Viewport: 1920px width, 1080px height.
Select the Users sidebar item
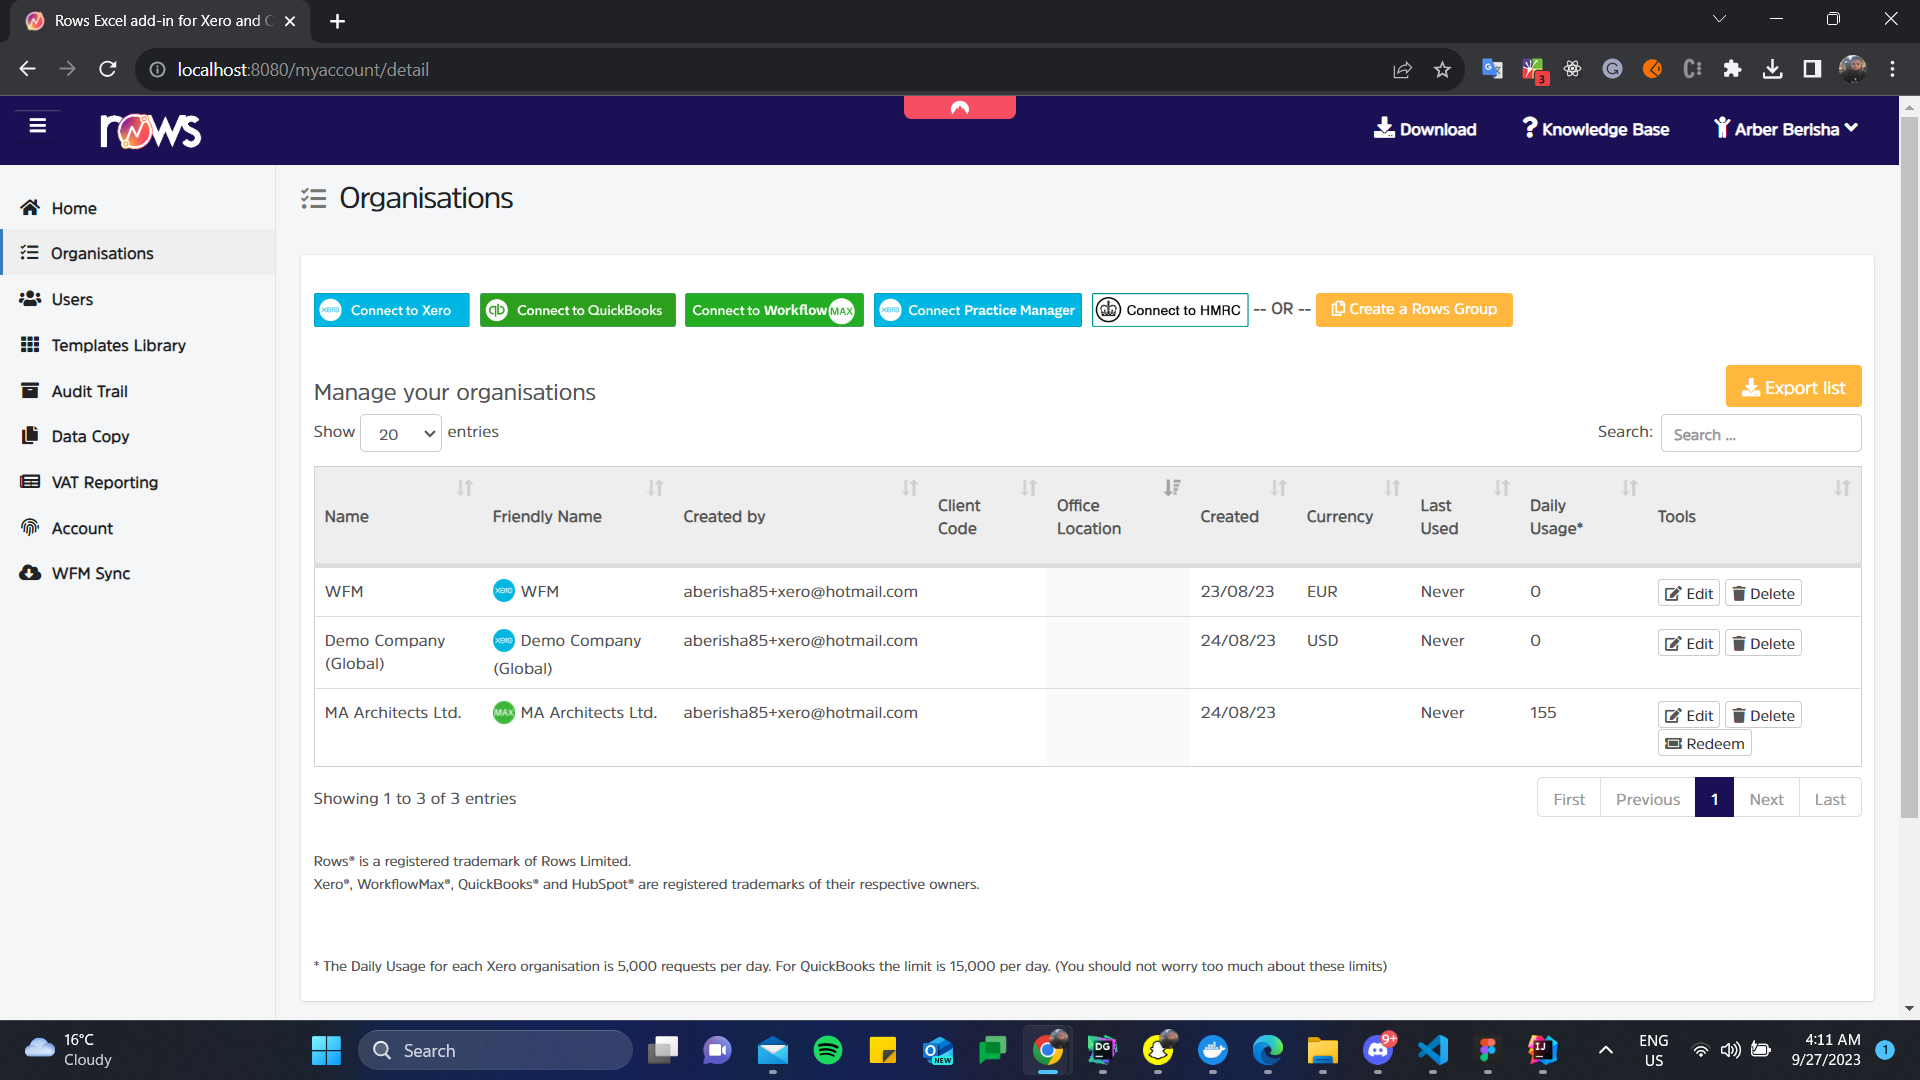coord(71,299)
